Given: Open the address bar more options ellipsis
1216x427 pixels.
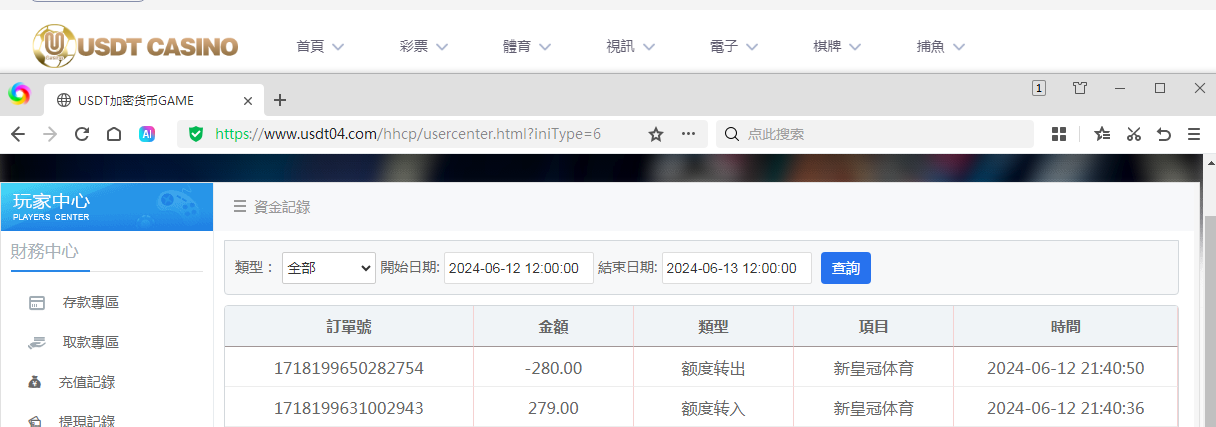Looking at the screenshot, I should [x=688, y=134].
